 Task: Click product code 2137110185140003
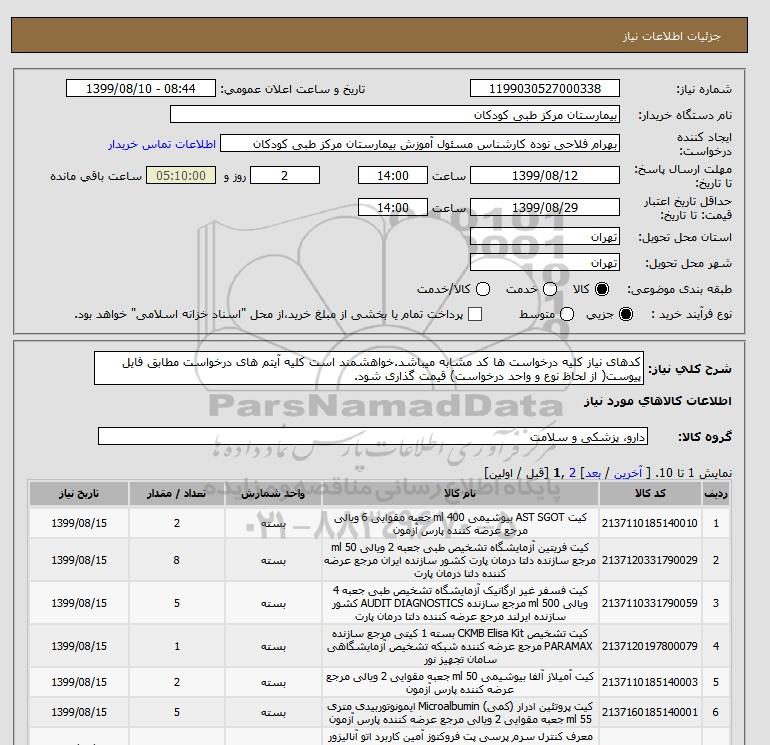(650, 682)
